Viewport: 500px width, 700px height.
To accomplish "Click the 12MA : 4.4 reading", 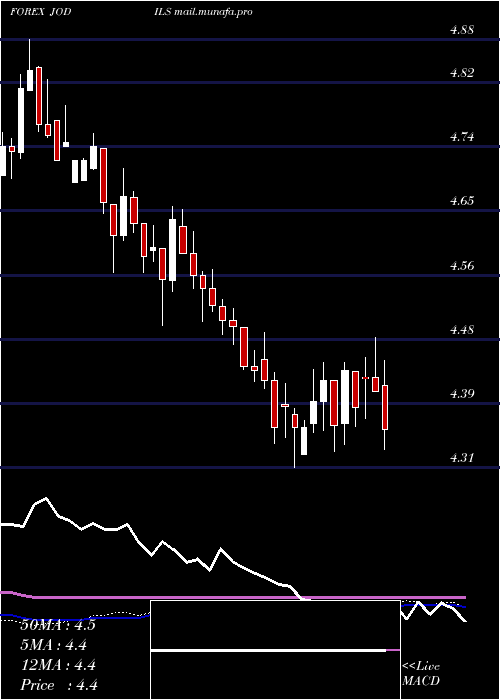I will (58, 665).
